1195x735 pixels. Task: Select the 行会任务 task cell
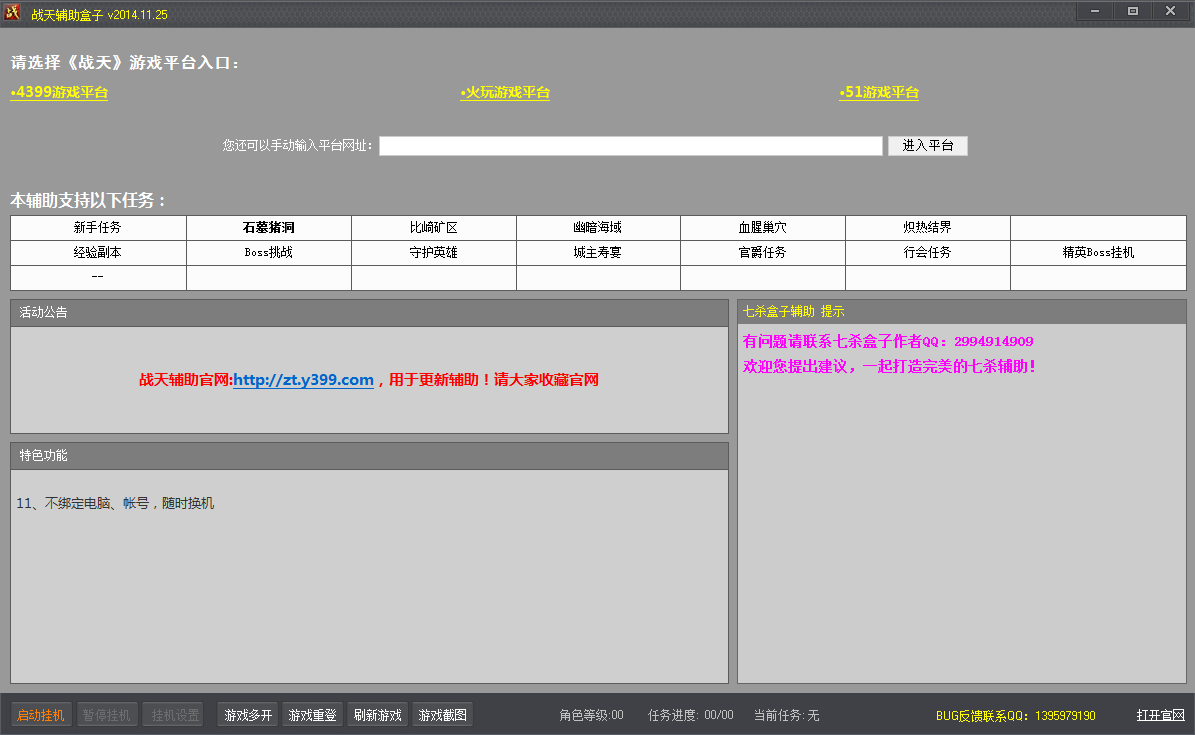coord(927,252)
